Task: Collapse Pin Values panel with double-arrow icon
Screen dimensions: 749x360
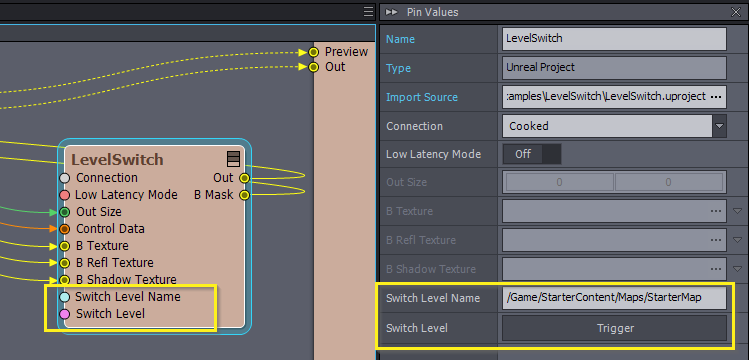Action: click(x=392, y=12)
